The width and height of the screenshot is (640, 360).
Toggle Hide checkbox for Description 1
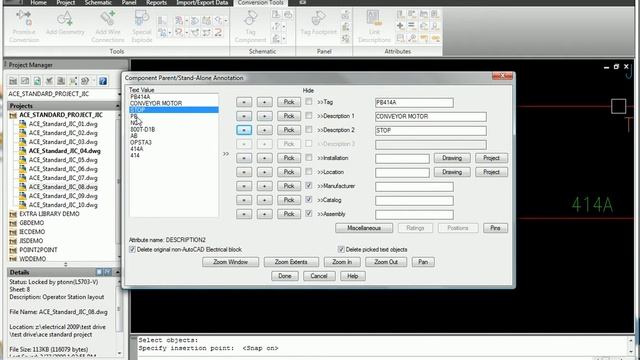[x=309, y=116]
